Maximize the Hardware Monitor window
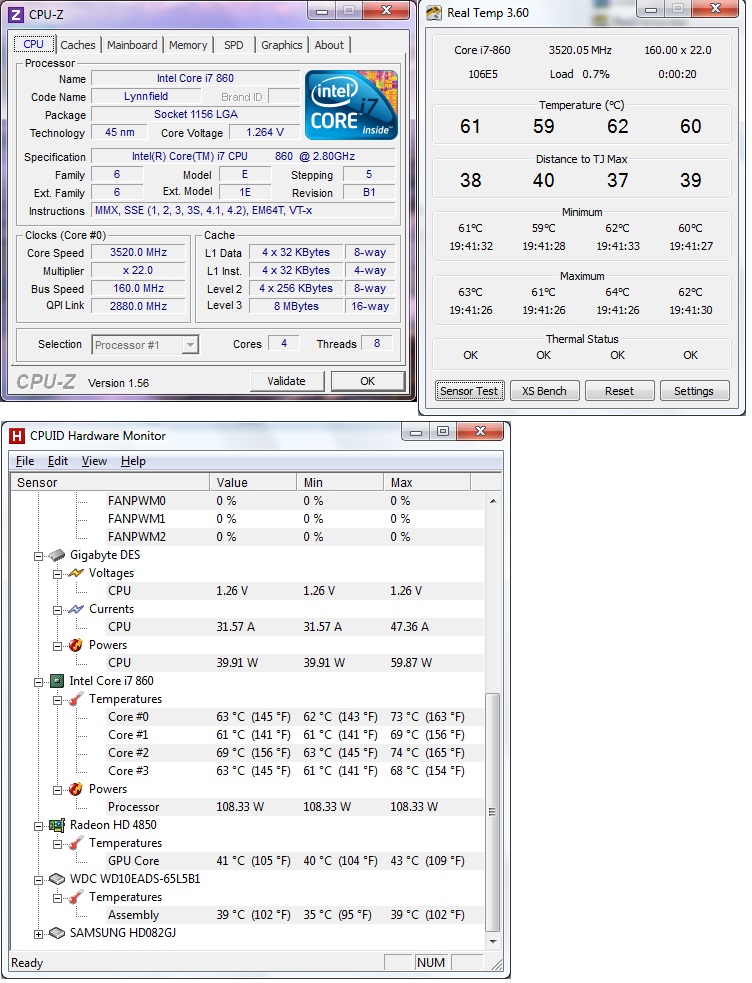Screen dimensions: 752x983 (443, 431)
